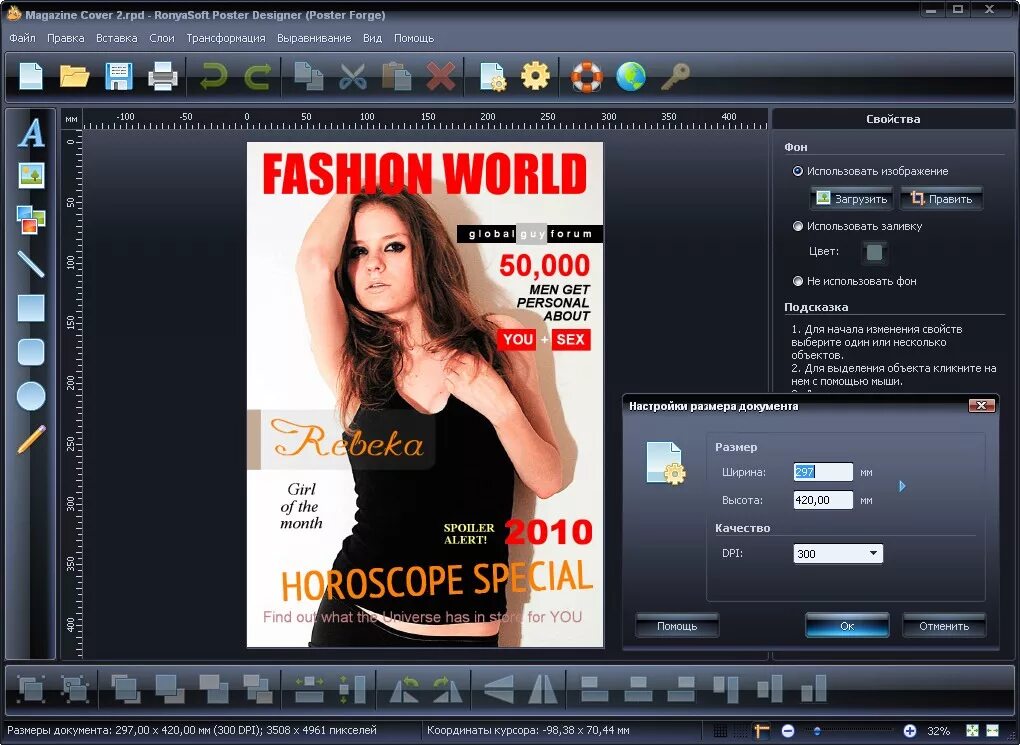Viewport: 1020px width, 745px height.
Task: Select the Rectangle shape tool
Action: point(31,308)
